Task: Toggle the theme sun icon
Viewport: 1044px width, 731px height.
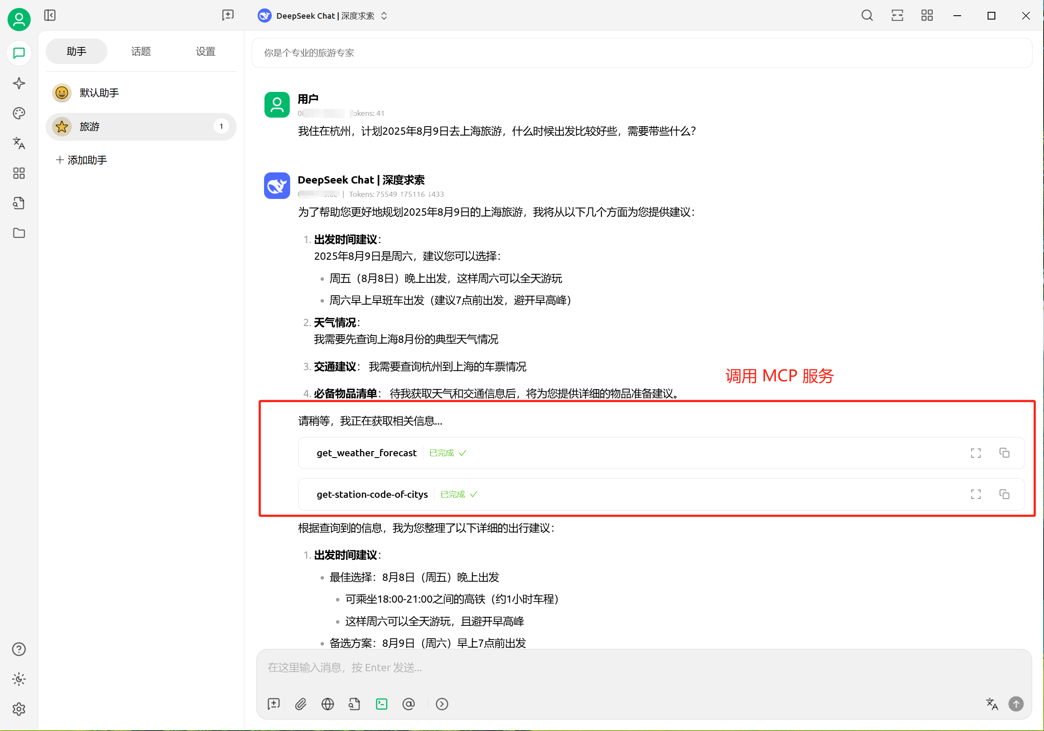Action: 19,679
